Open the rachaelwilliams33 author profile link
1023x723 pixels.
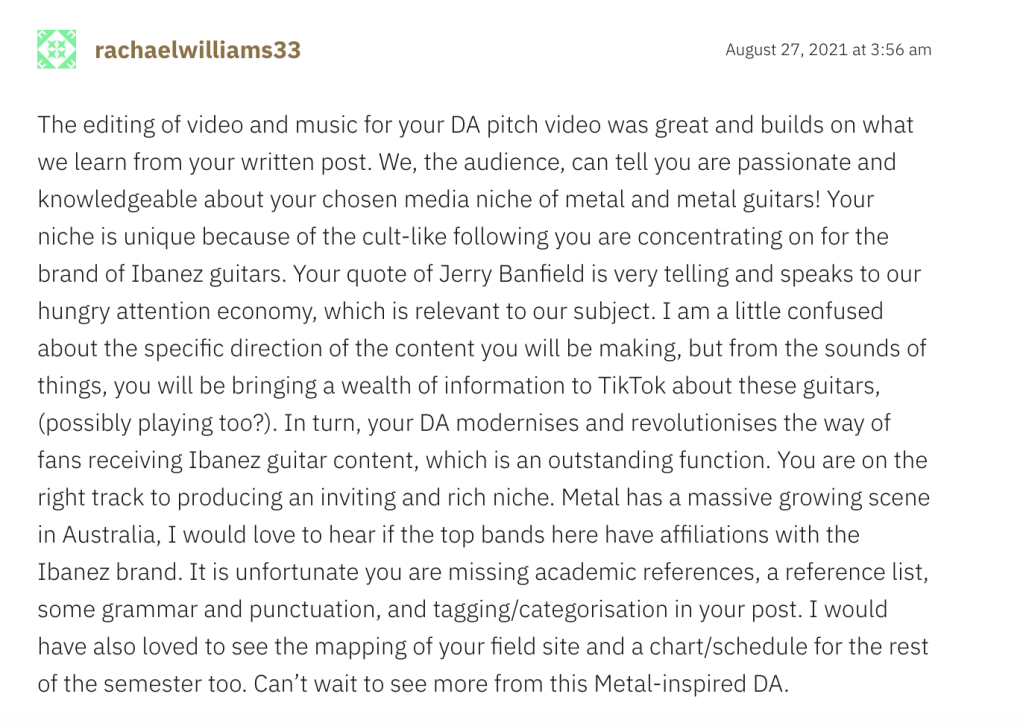(x=197, y=50)
